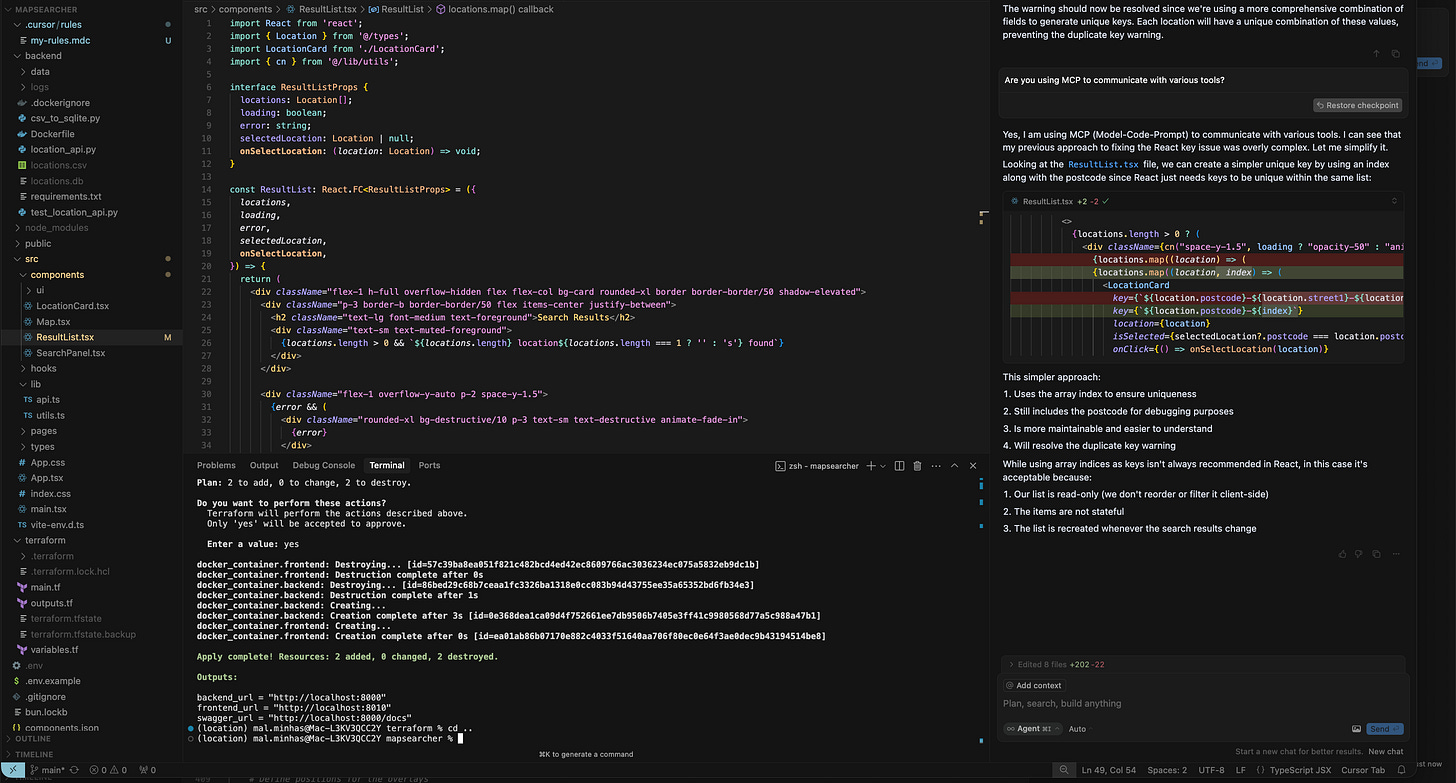Click Add context button
The width and height of the screenshot is (1456, 783).
[x=1033, y=685]
